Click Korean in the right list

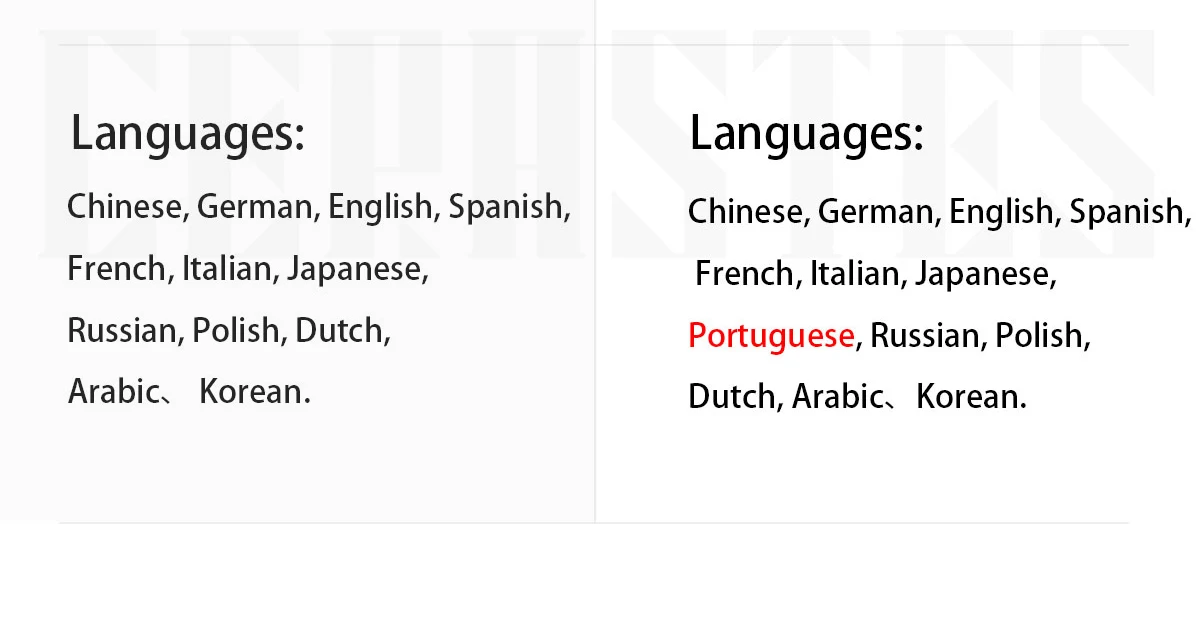[x=968, y=397]
